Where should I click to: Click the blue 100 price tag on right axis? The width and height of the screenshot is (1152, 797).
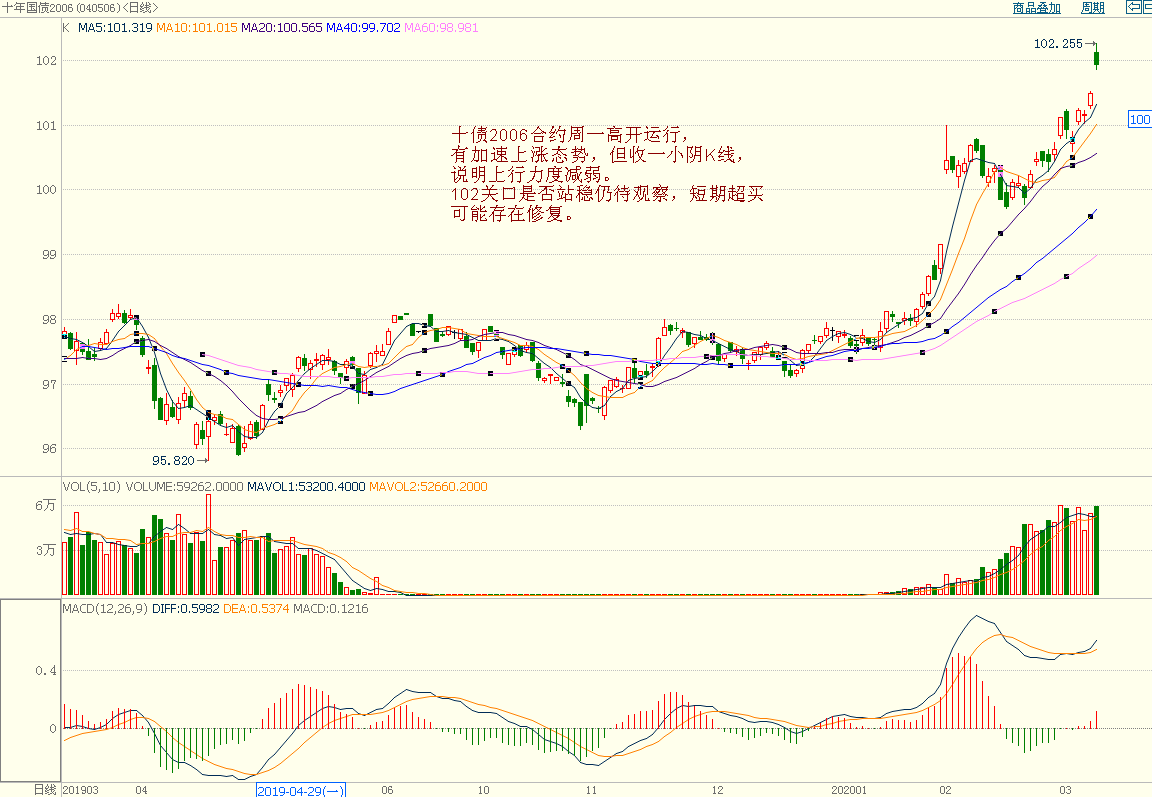[1139, 120]
